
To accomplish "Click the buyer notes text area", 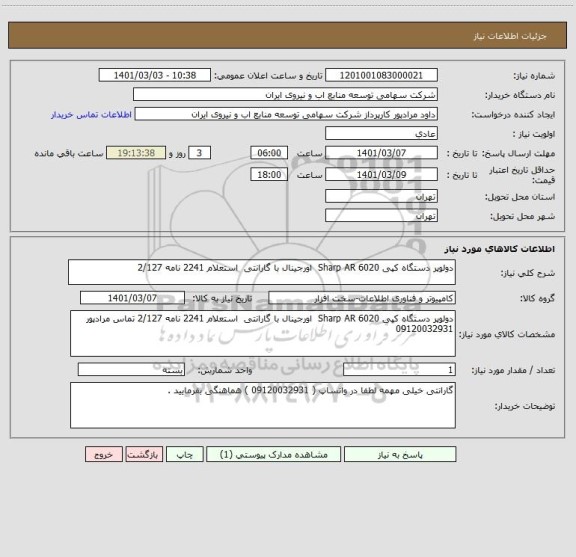I will (263, 405).
